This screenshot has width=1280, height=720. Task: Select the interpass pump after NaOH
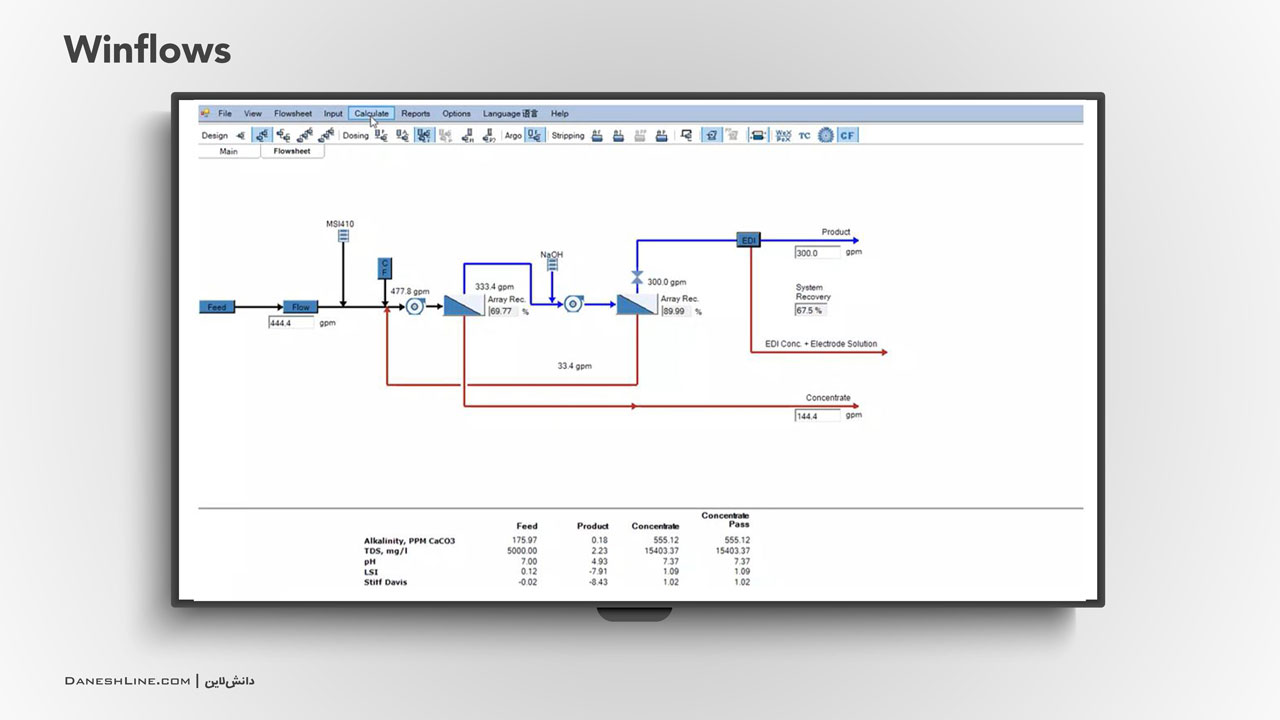[574, 304]
